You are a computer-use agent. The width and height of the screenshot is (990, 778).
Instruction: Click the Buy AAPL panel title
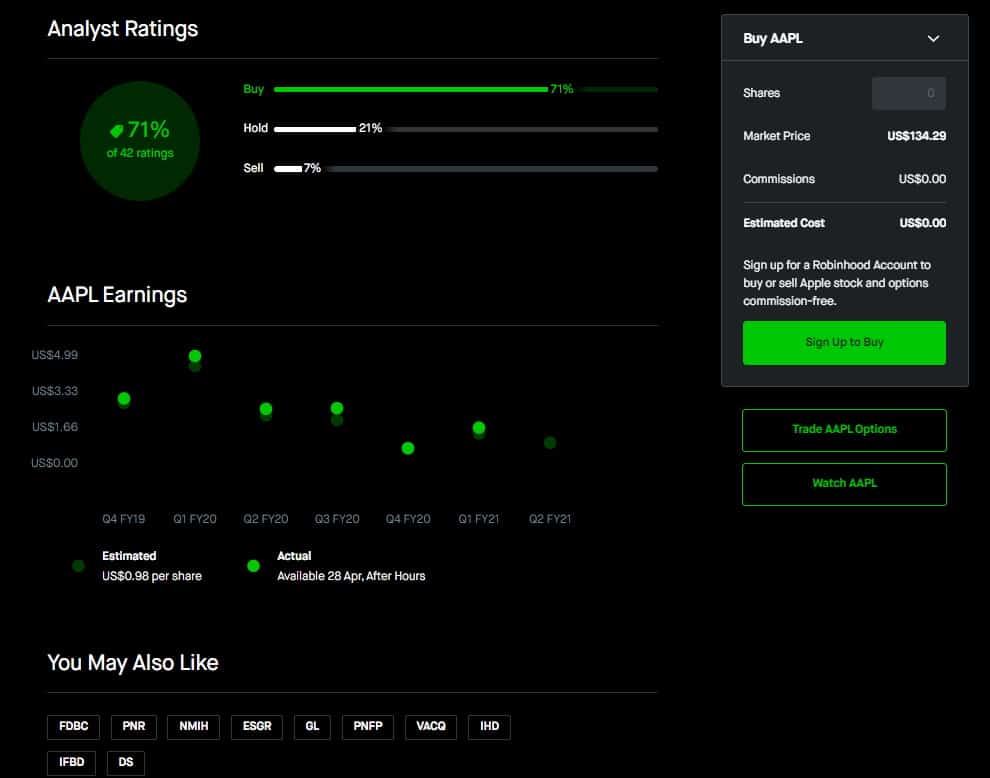coord(773,39)
